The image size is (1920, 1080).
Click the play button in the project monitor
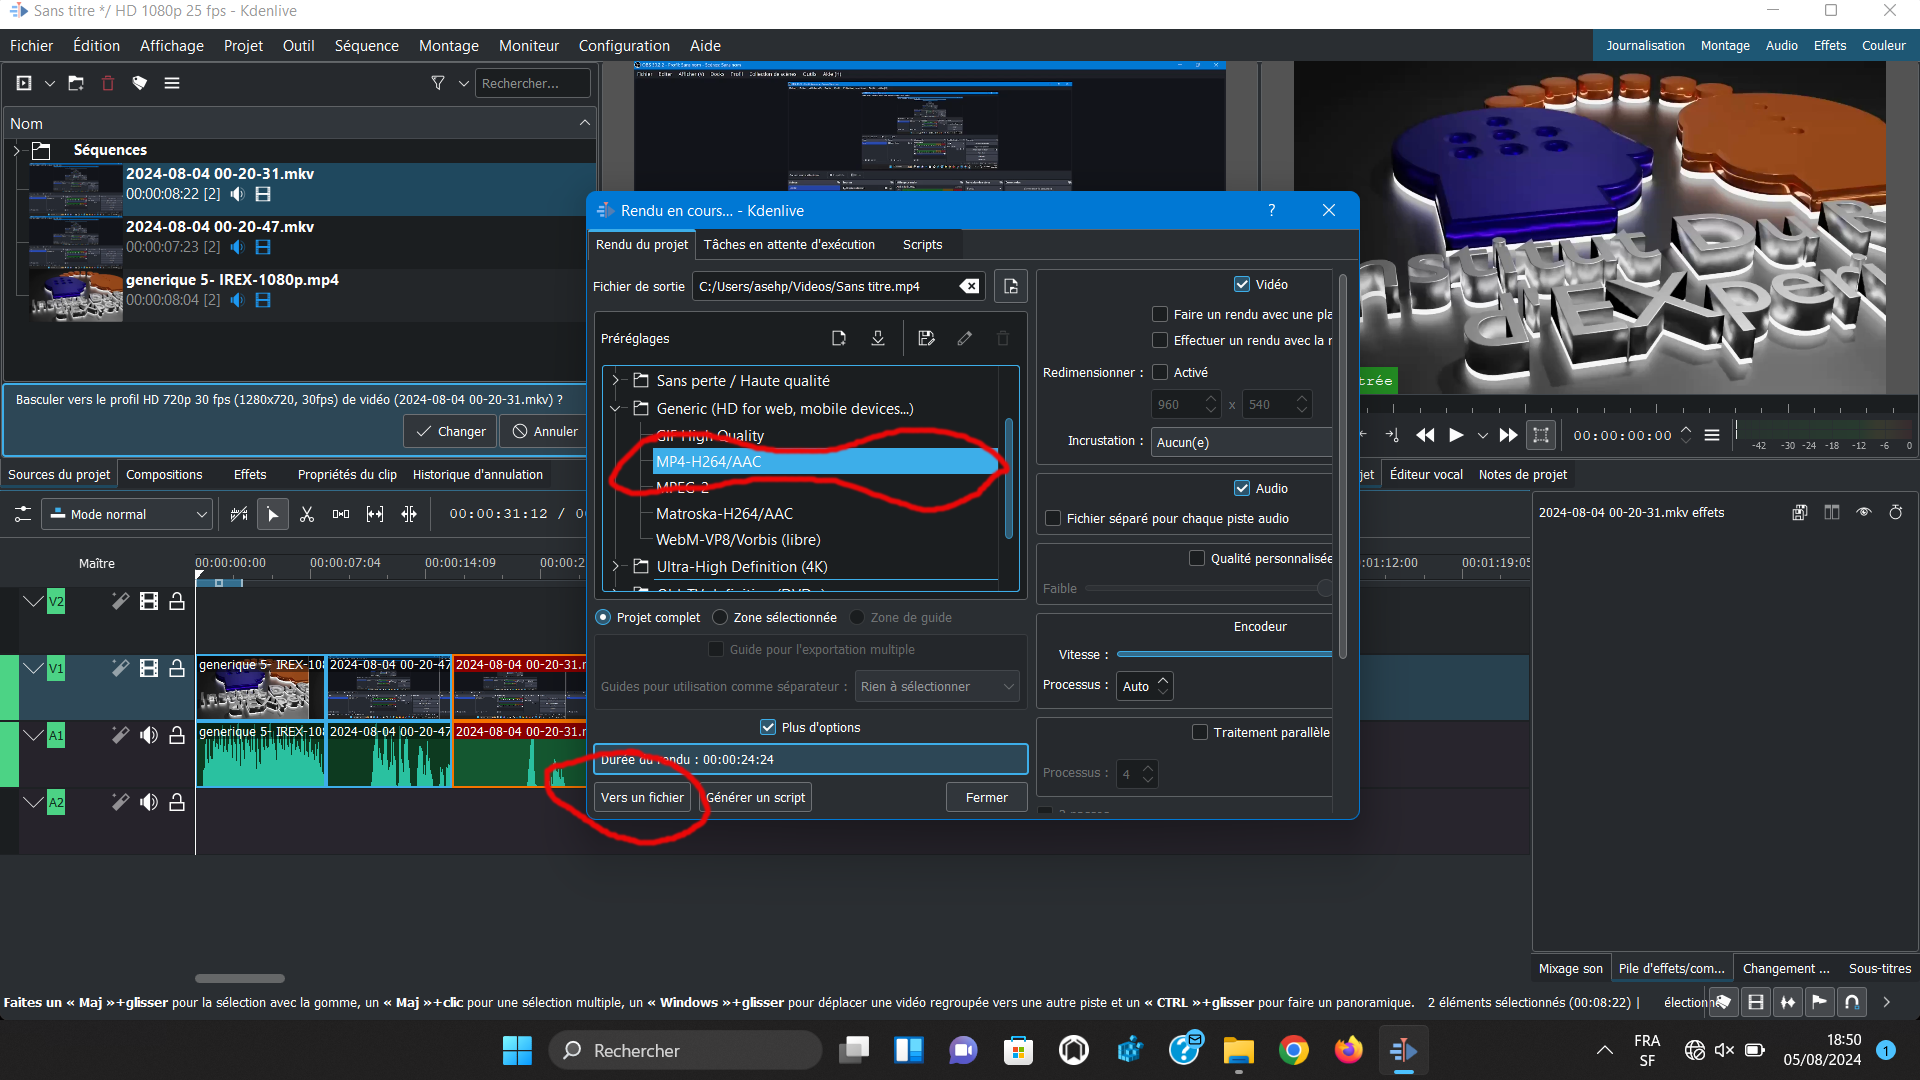tap(1456, 435)
